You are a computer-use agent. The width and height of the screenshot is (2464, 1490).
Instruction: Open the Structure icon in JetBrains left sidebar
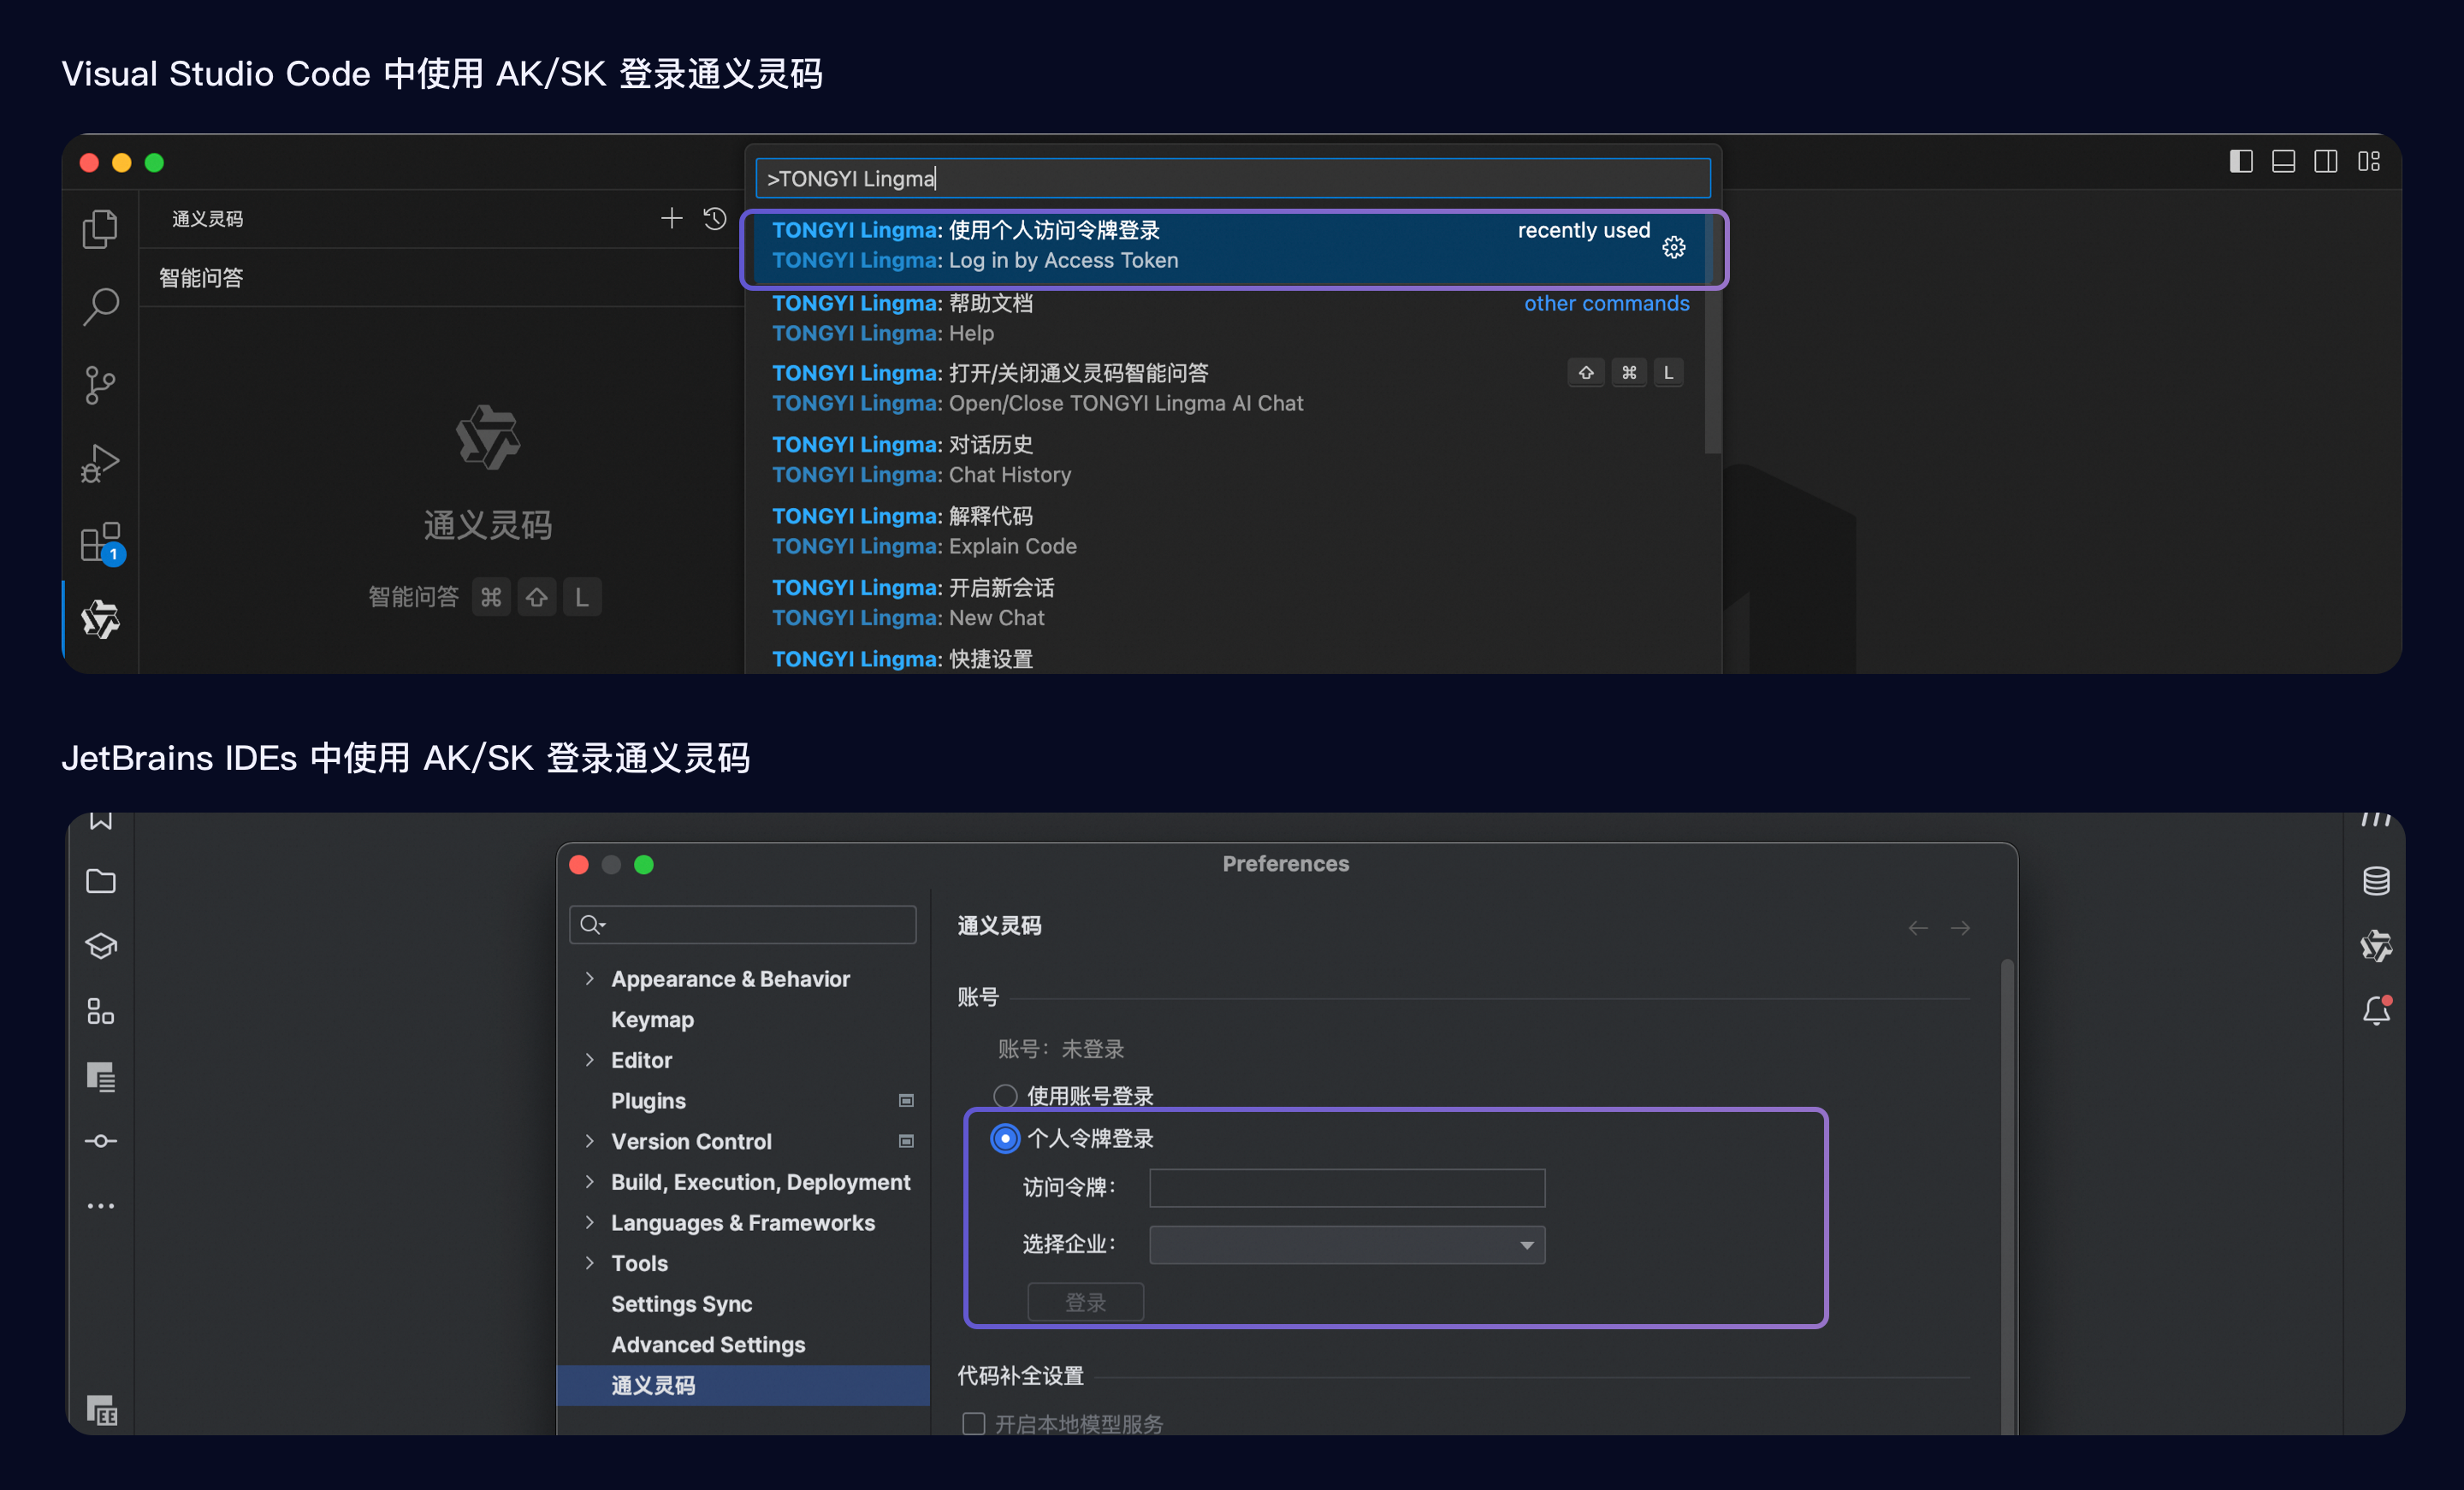[101, 1011]
